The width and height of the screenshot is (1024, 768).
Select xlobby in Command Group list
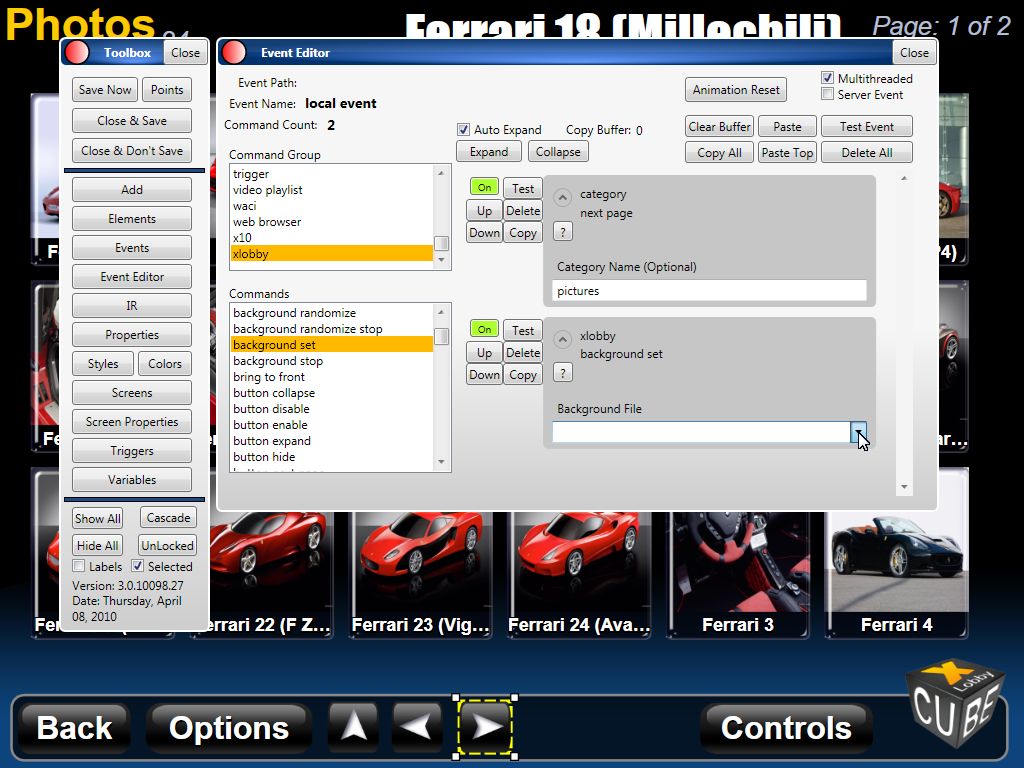pos(332,253)
